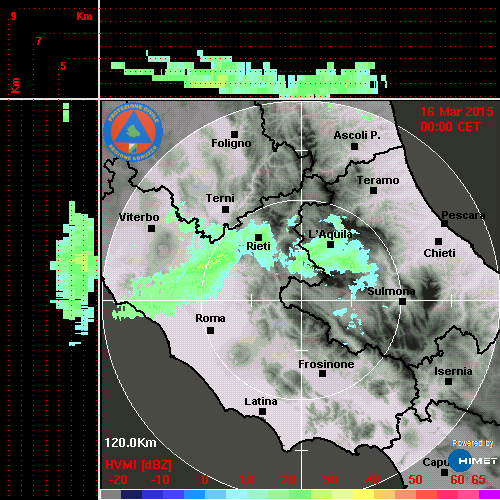This screenshot has width=500, height=500.
Task: Click the Latina city marker
Action: [262, 412]
